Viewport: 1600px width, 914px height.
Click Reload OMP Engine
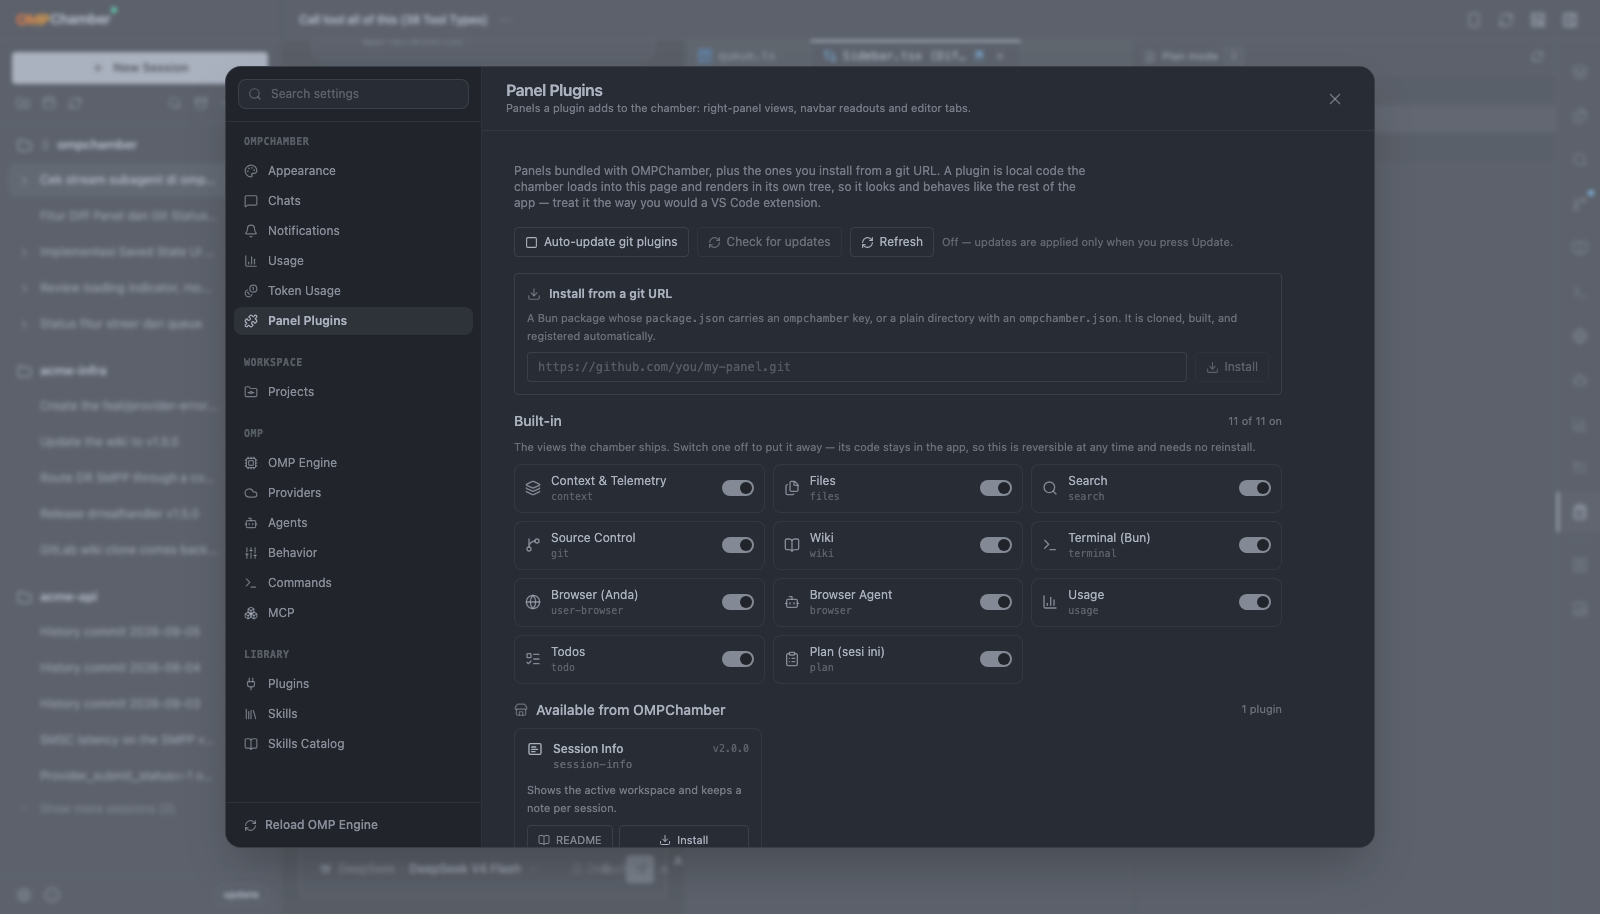click(x=353, y=825)
